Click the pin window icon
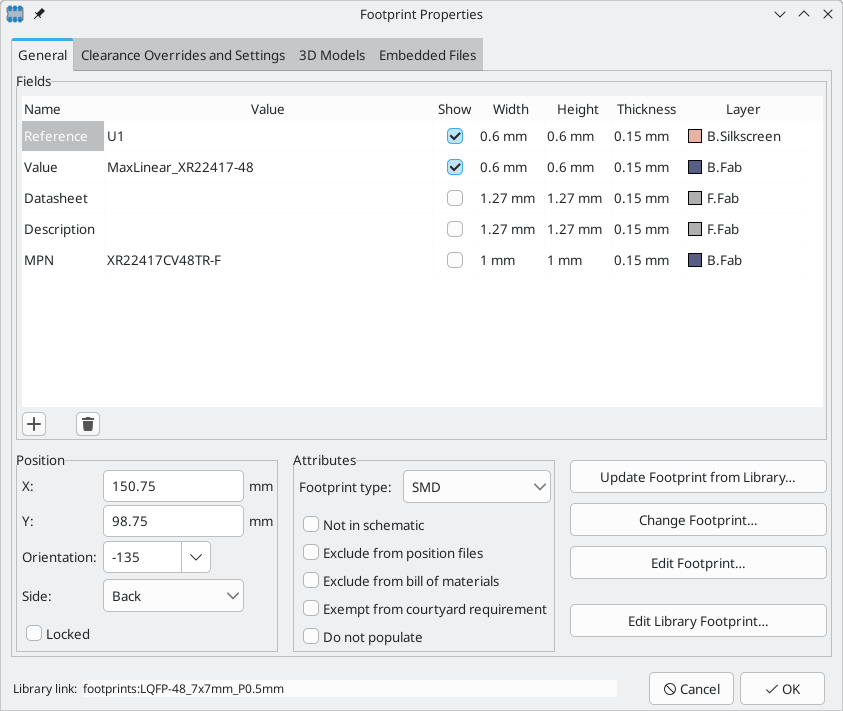This screenshot has width=843, height=711. pyautogui.click(x=40, y=15)
